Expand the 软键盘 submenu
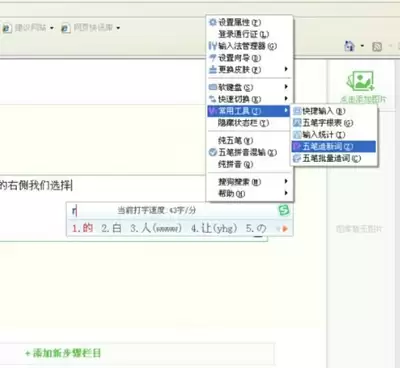The height and width of the screenshot is (368, 400). tap(249, 87)
